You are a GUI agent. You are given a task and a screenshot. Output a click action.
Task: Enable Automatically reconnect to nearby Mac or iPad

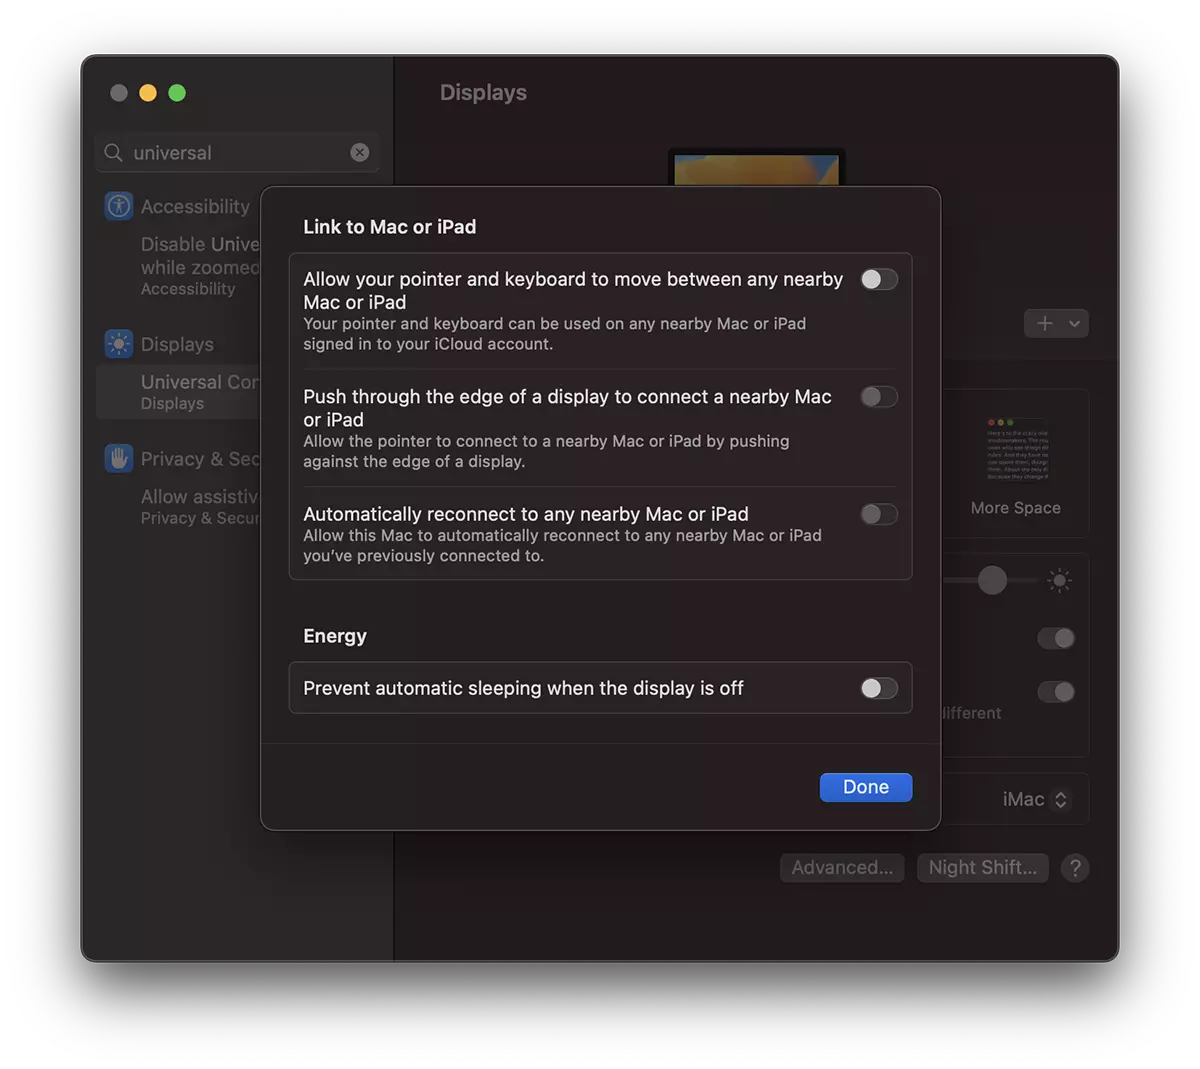[x=879, y=515]
